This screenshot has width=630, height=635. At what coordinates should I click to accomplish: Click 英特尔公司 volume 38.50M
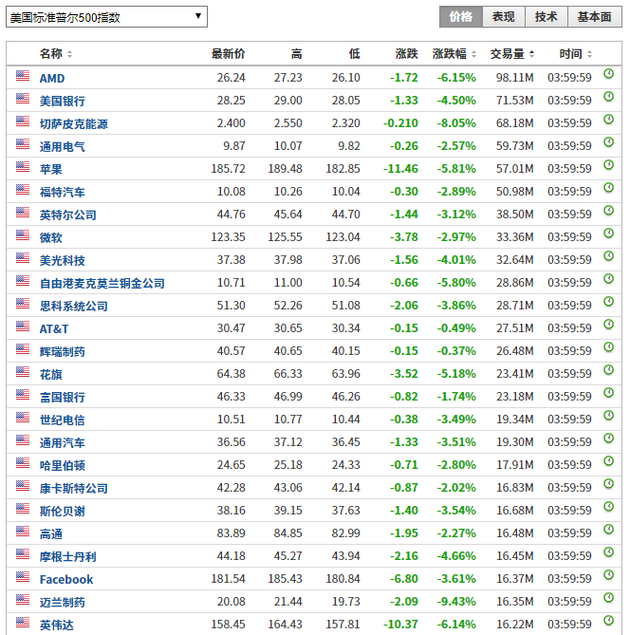tap(515, 214)
